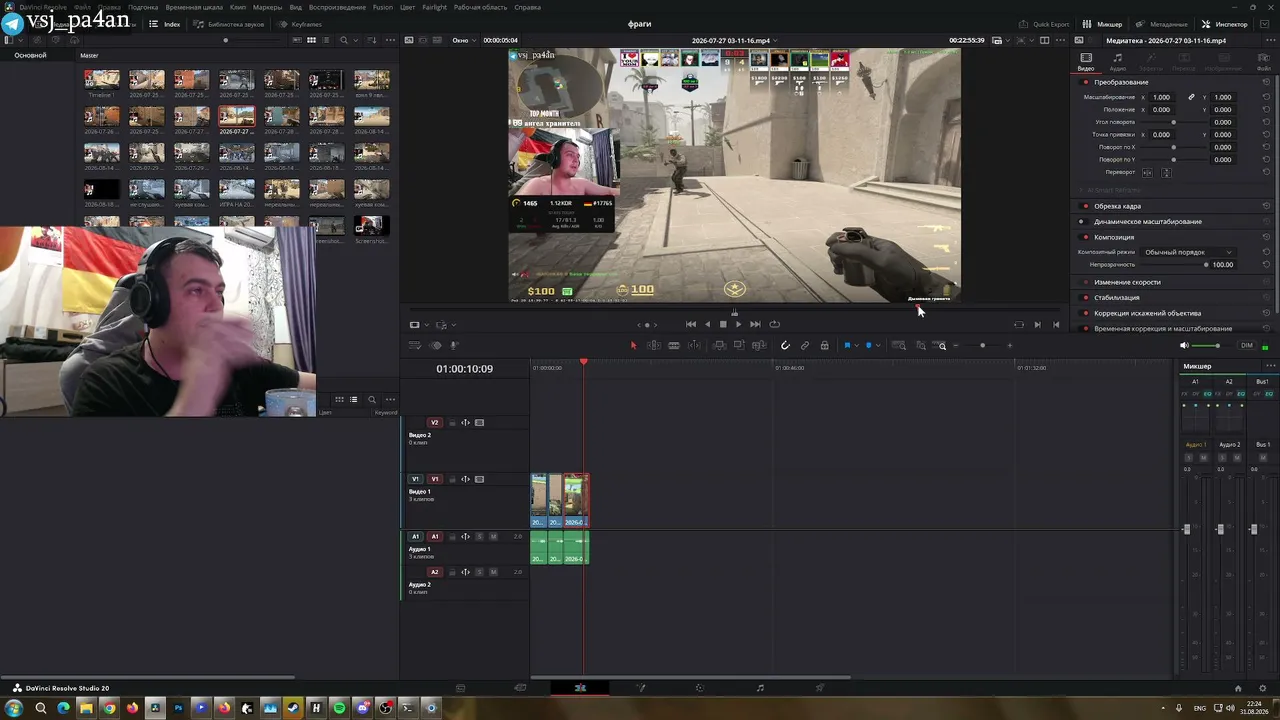Play the viewer in reverse
The image size is (1280, 720).
pyautogui.click(x=707, y=324)
